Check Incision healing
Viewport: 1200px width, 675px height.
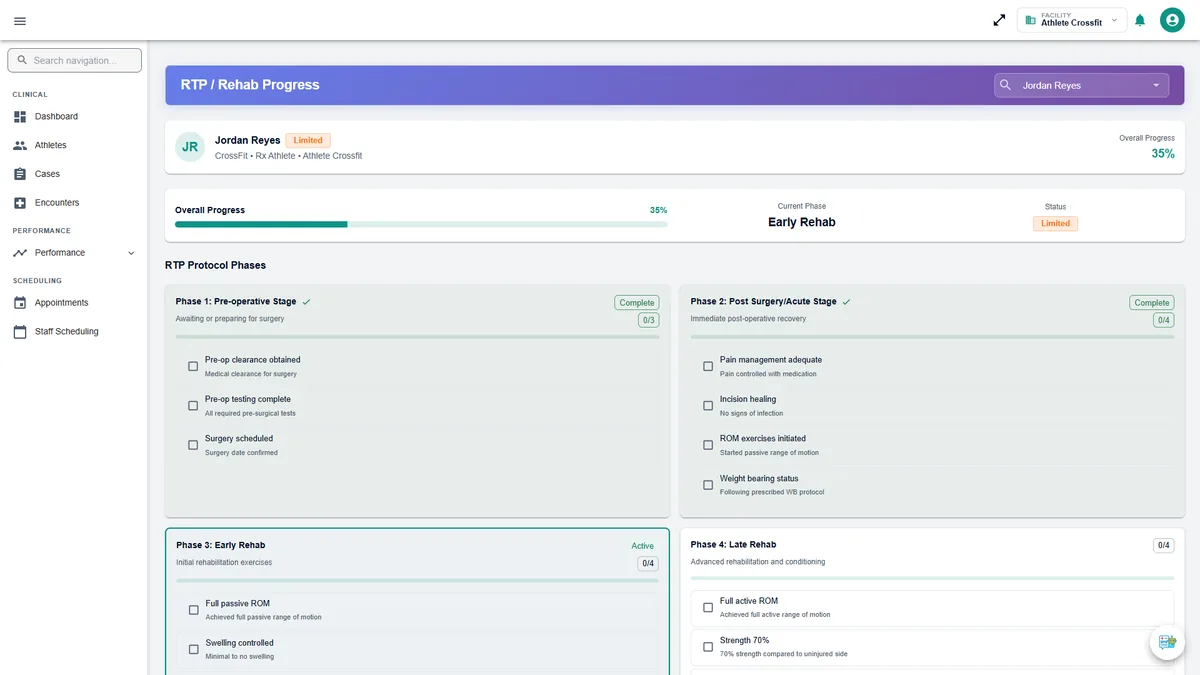[x=708, y=406]
